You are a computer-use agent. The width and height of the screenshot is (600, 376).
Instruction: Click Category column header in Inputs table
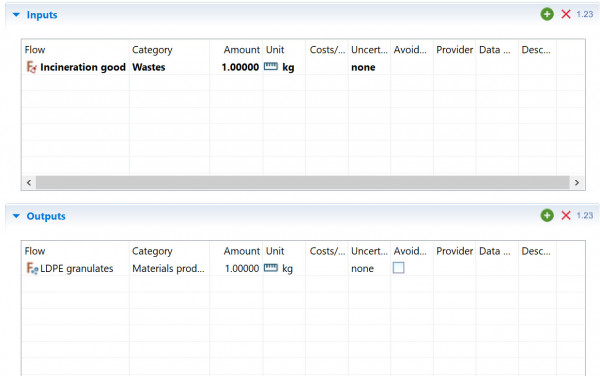click(x=152, y=50)
